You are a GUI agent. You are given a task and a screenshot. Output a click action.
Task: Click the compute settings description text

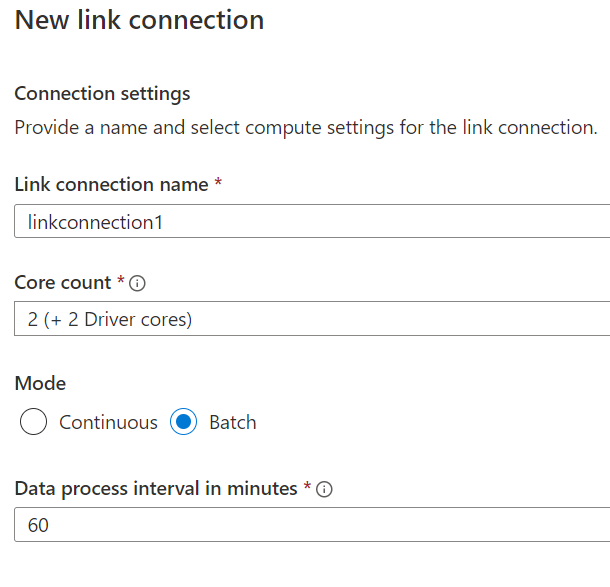point(306,128)
